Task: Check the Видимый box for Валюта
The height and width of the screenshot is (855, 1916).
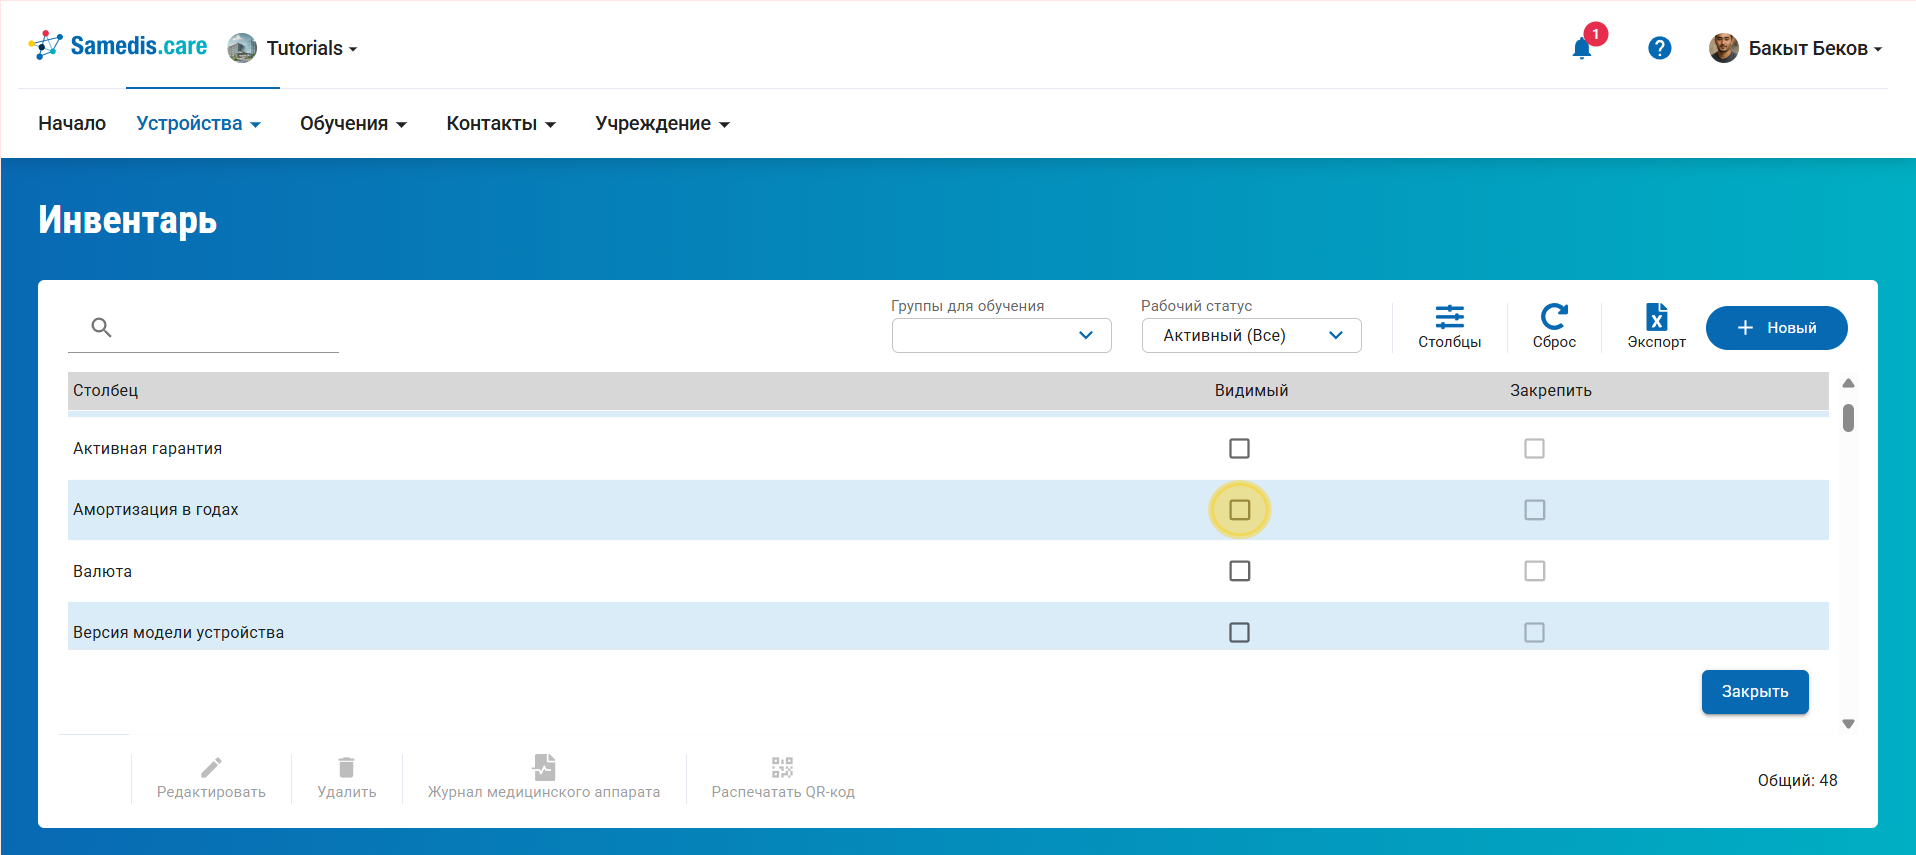Action: (x=1239, y=571)
